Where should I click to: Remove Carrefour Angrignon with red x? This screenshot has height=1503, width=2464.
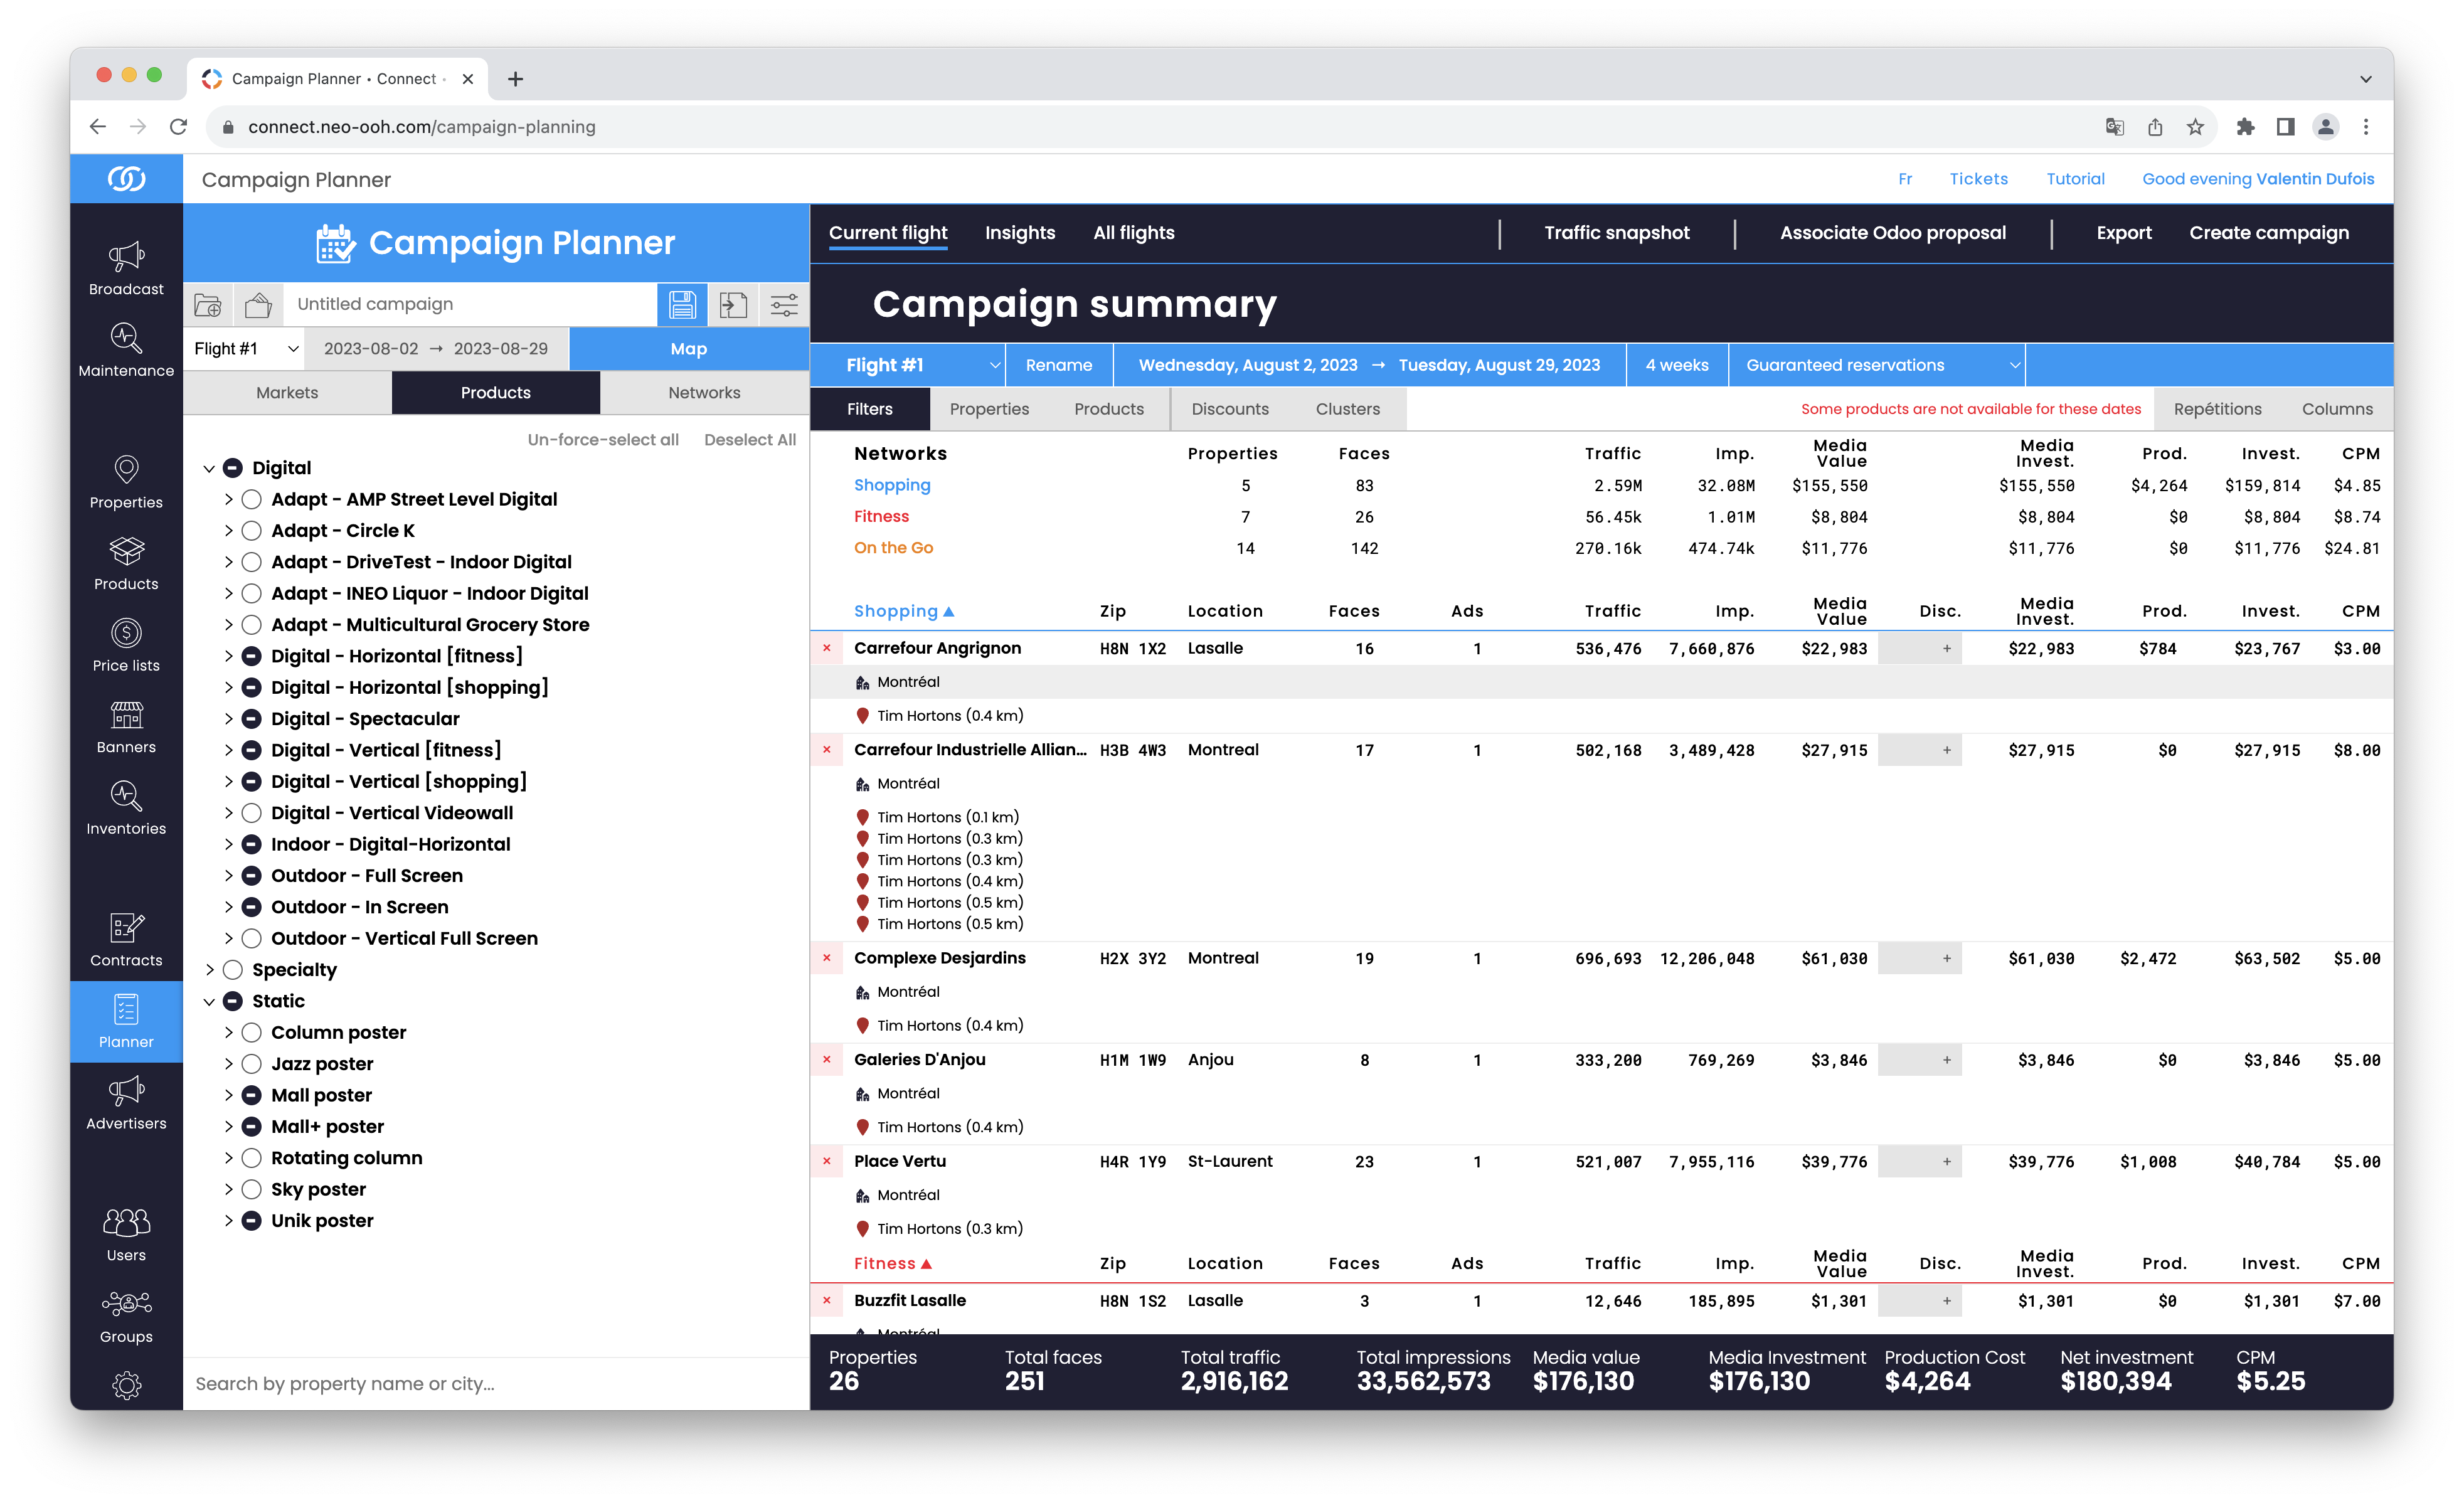point(827,648)
